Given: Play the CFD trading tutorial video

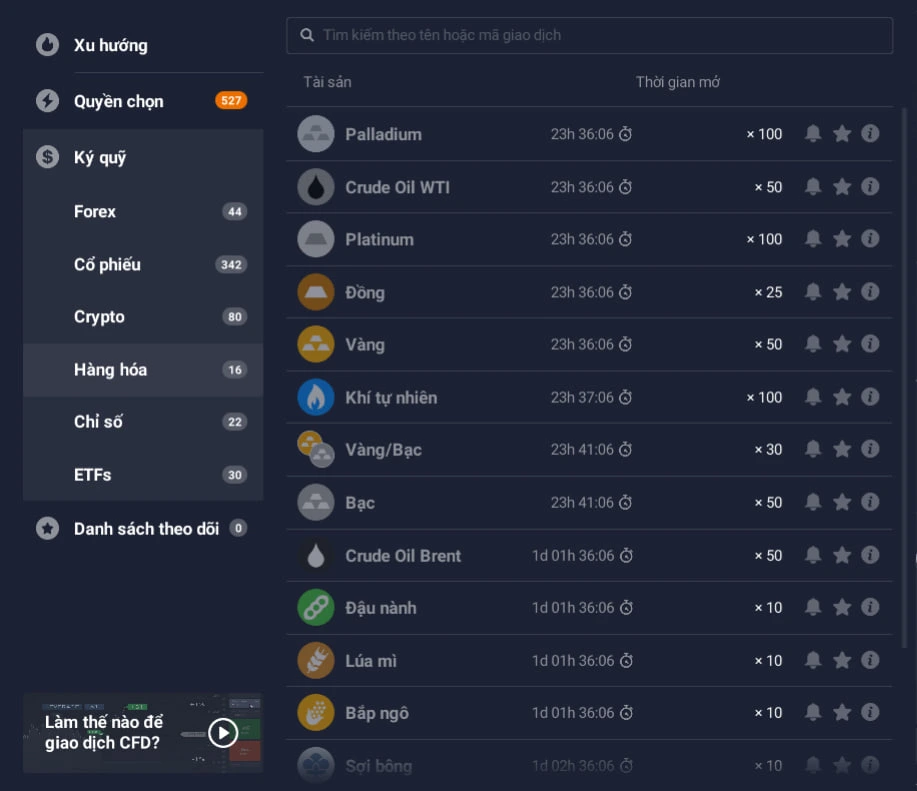Looking at the screenshot, I should 223,733.
